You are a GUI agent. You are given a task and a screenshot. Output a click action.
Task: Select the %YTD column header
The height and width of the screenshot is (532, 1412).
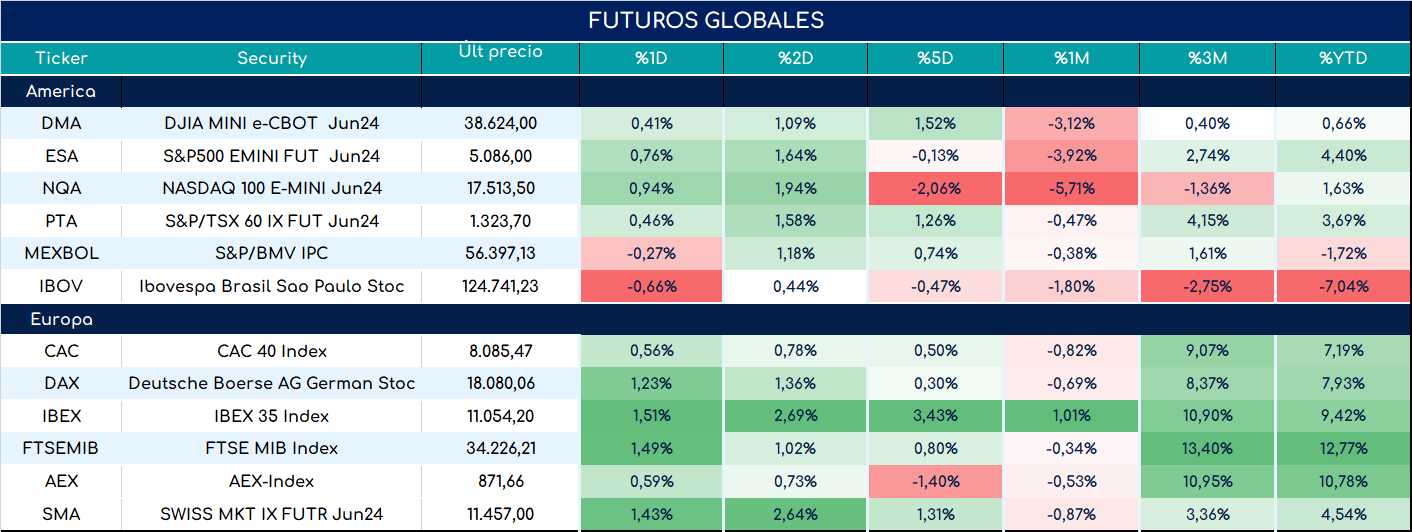(x=1341, y=58)
